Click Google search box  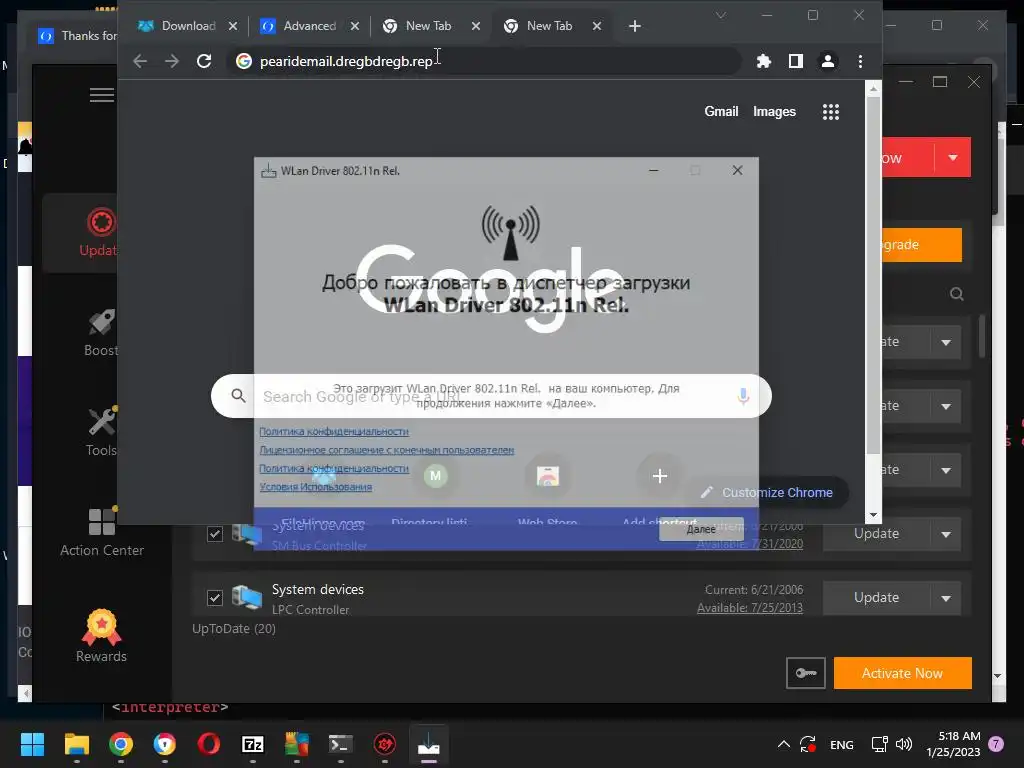click(491, 396)
